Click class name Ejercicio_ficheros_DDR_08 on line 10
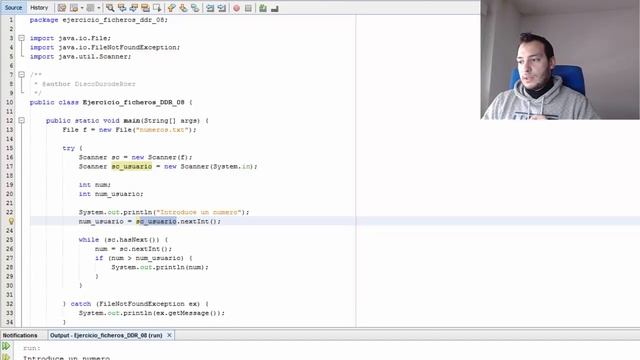 point(133,102)
